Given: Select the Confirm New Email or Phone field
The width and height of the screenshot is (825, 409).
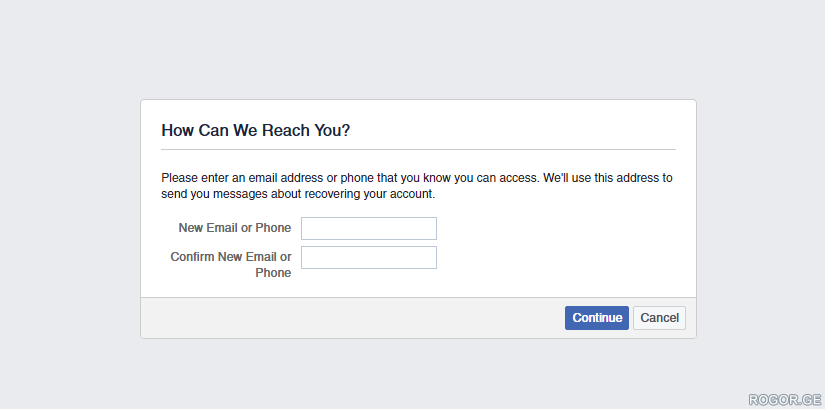Looking at the screenshot, I should (368, 257).
